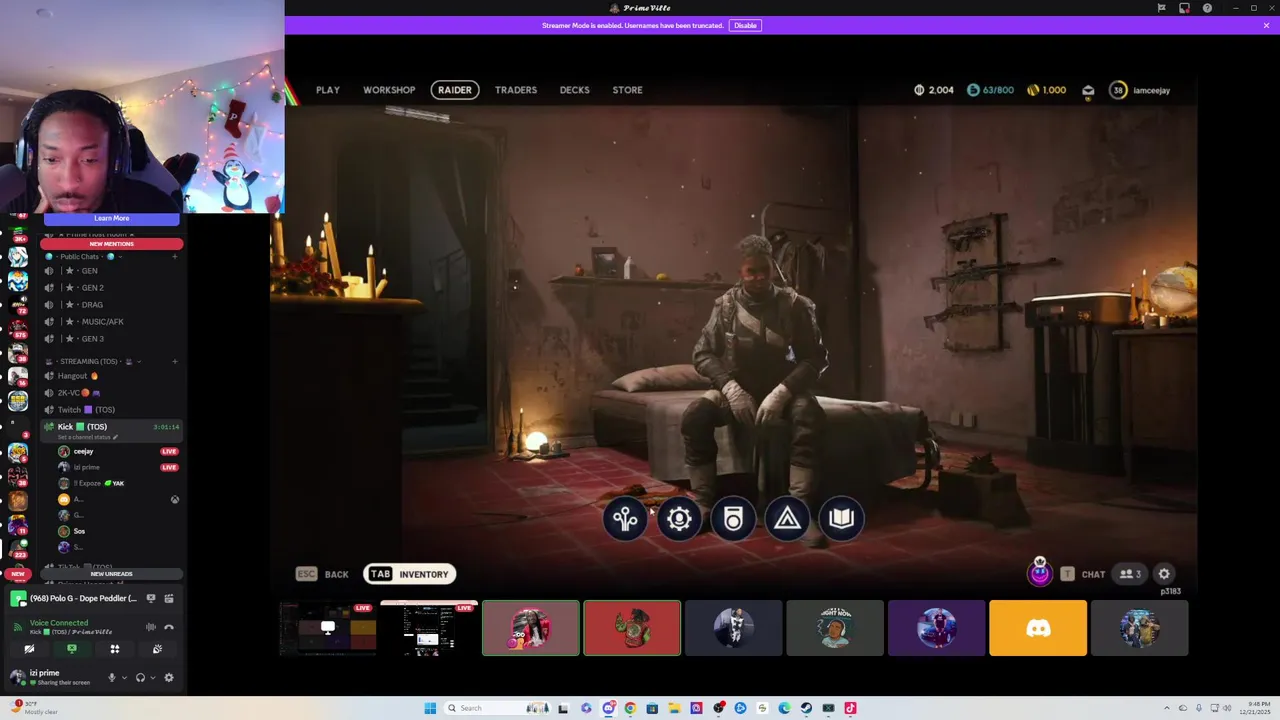The width and height of the screenshot is (1280, 720).
Task: Expand headphone output options arrow
Action: pyautogui.click(x=153, y=678)
